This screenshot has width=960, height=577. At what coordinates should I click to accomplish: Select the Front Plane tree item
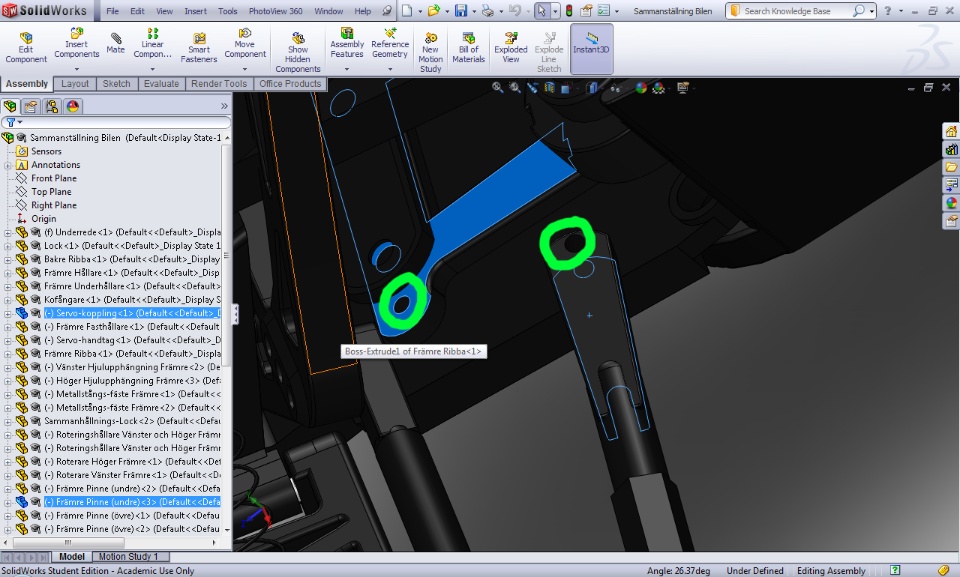(54, 178)
